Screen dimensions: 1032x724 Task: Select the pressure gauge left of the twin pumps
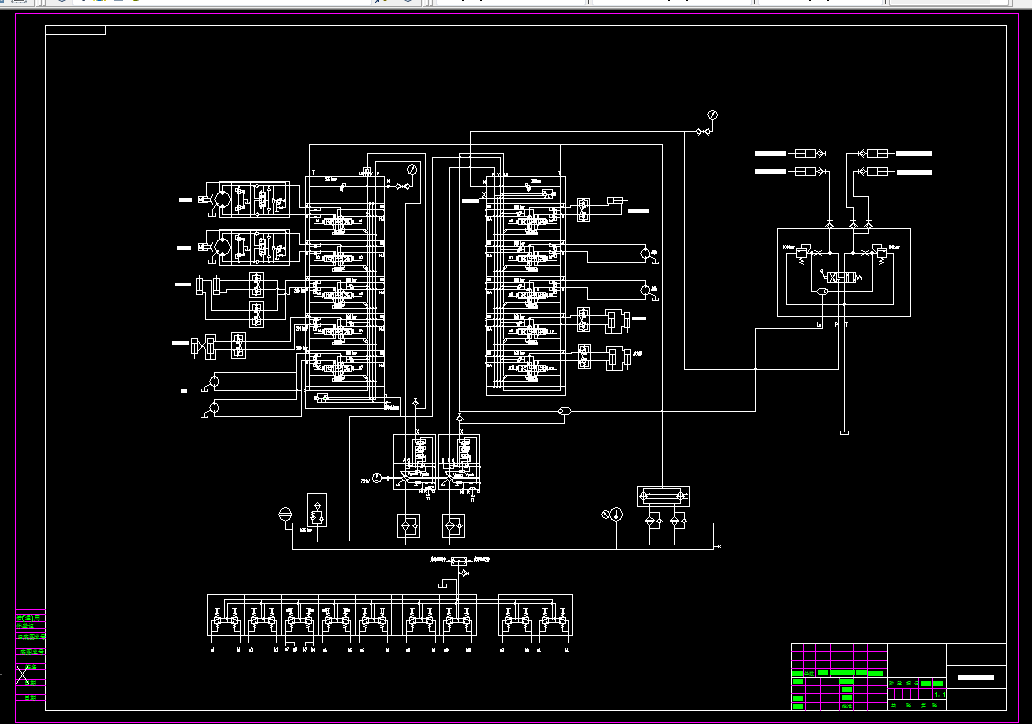377,478
